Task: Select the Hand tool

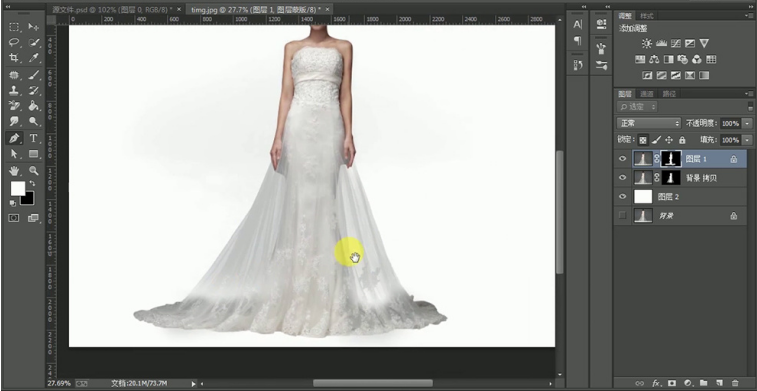Action: pos(14,170)
